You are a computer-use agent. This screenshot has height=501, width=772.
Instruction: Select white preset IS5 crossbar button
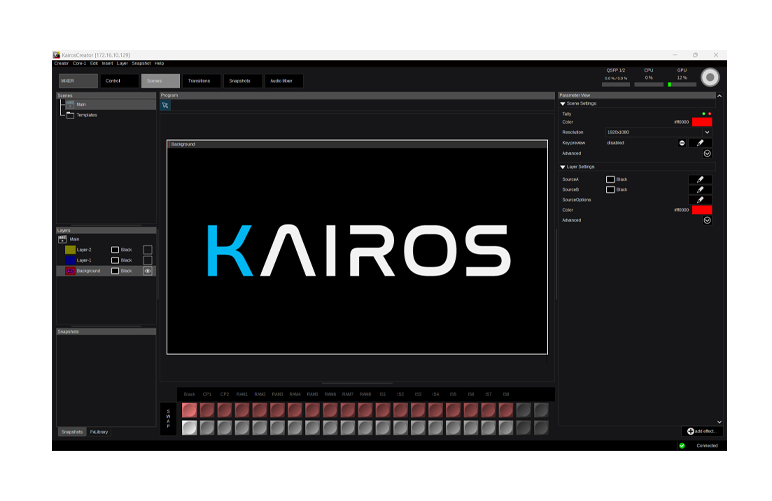pyautogui.click(x=453, y=428)
